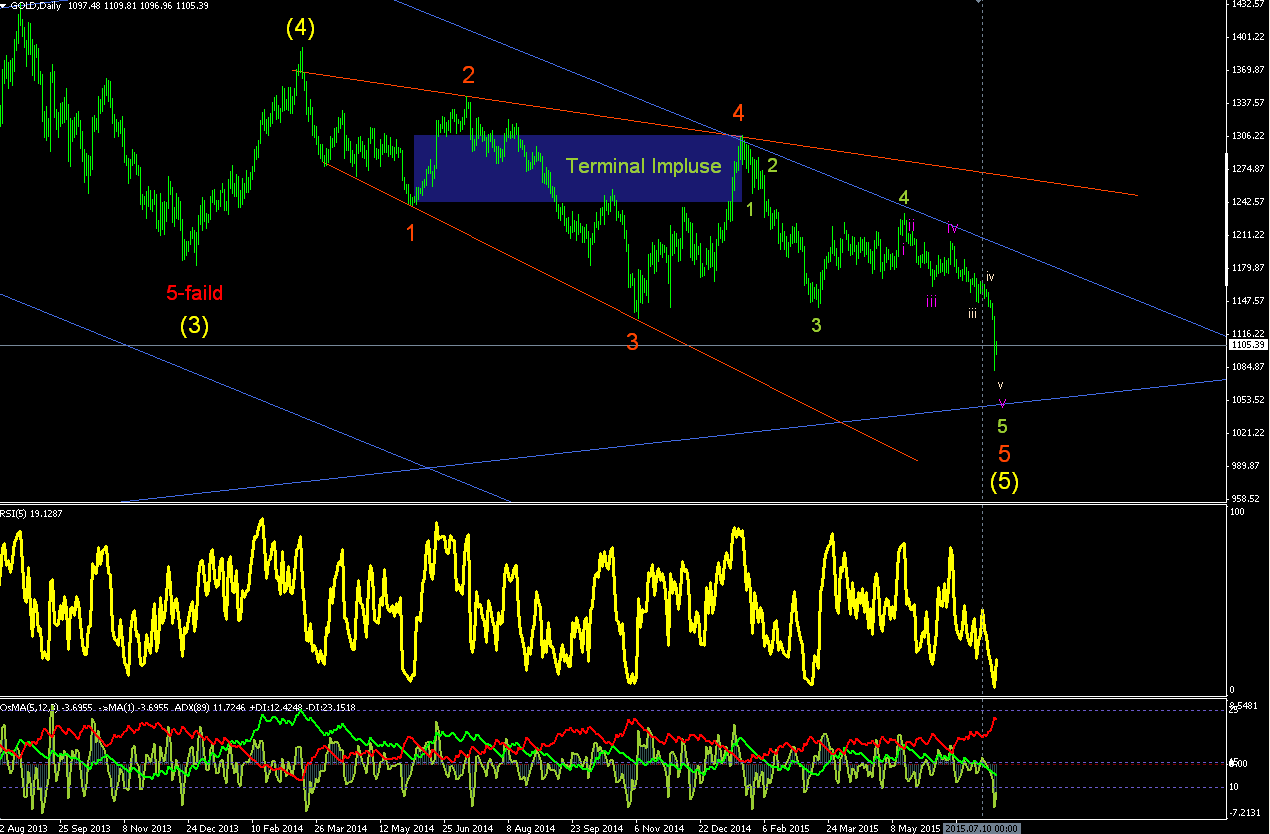Click the GOLD,Daily chart title text

[35, 5]
